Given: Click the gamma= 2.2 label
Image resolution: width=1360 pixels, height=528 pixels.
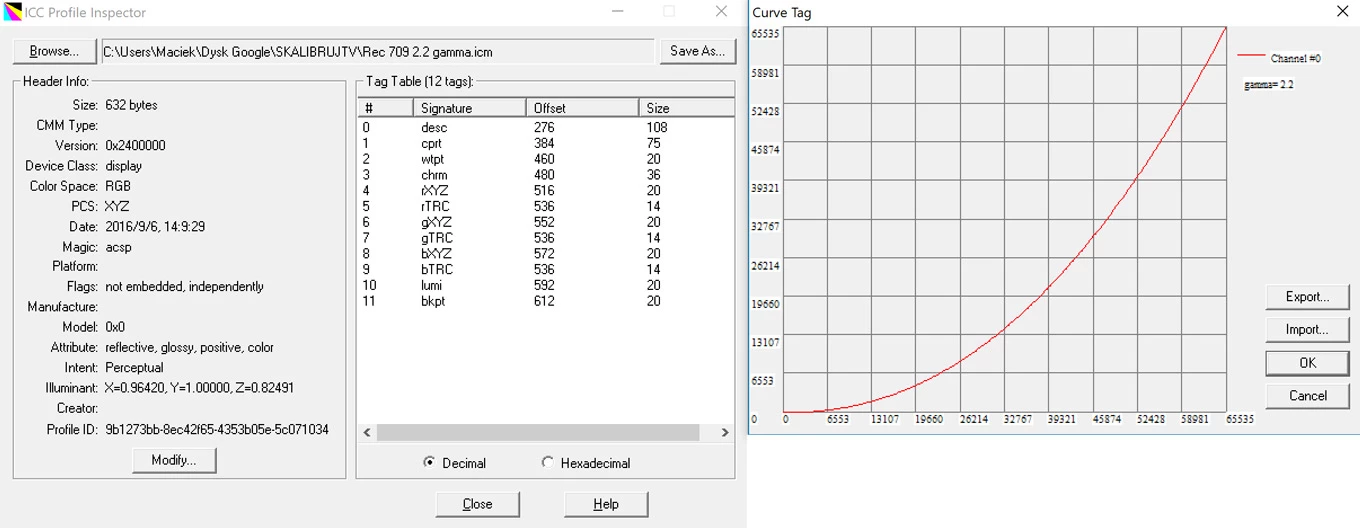Looking at the screenshot, I should tap(1269, 85).
